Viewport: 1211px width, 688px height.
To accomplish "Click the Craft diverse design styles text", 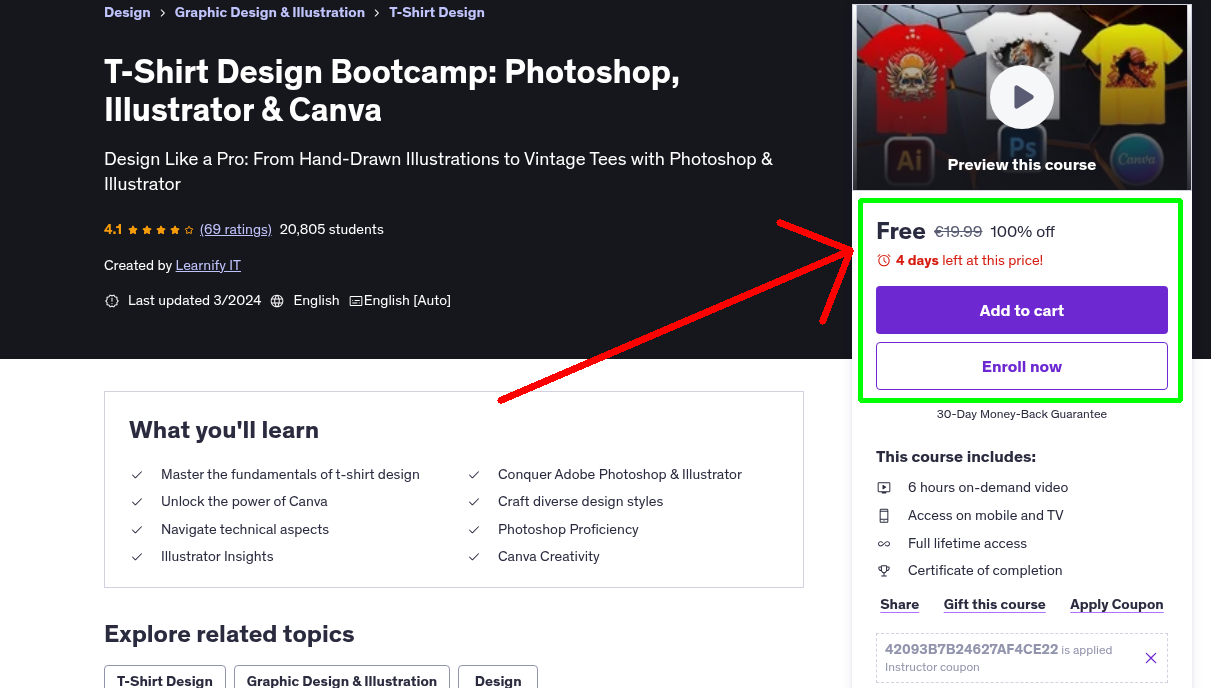I will tap(581, 501).
